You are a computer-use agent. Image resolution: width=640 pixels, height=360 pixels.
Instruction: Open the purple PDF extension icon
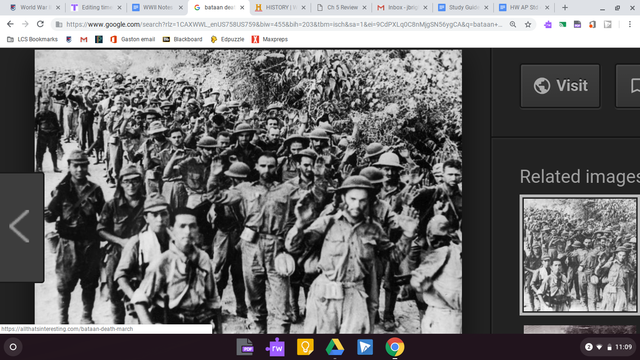pos(577,24)
